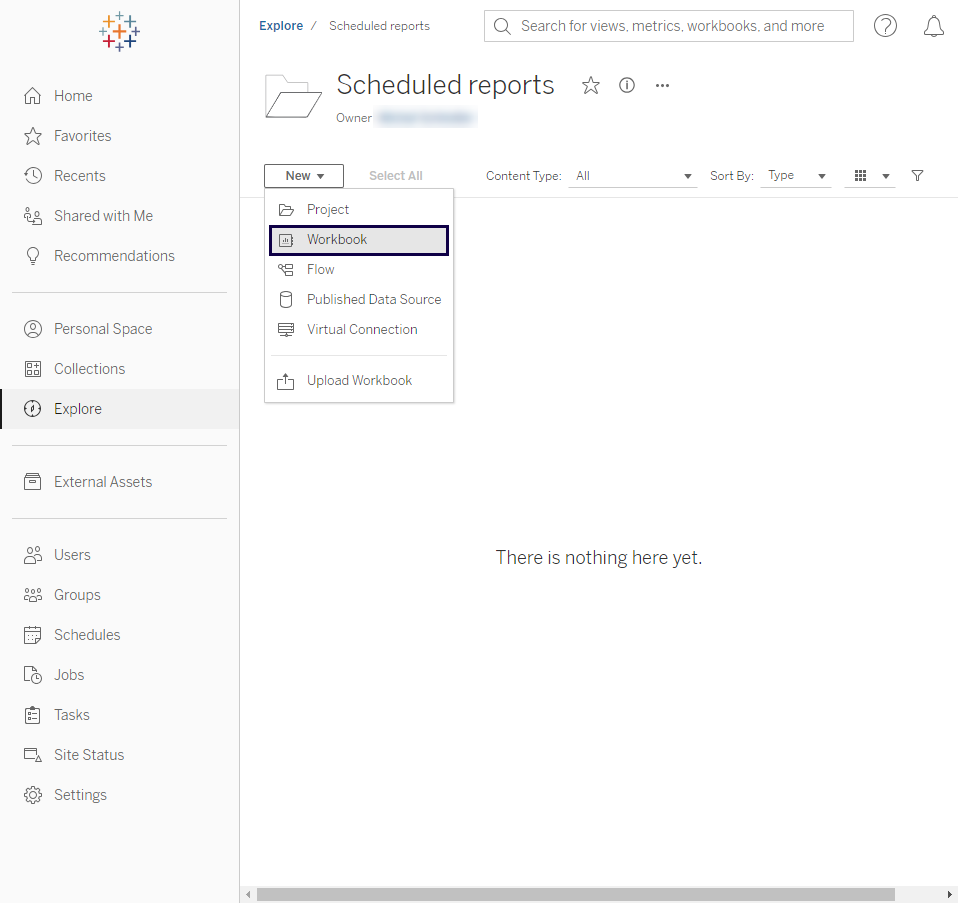The height and width of the screenshot is (903, 958).
Task: Go to Site Status in sidebar
Action: click(88, 755)
